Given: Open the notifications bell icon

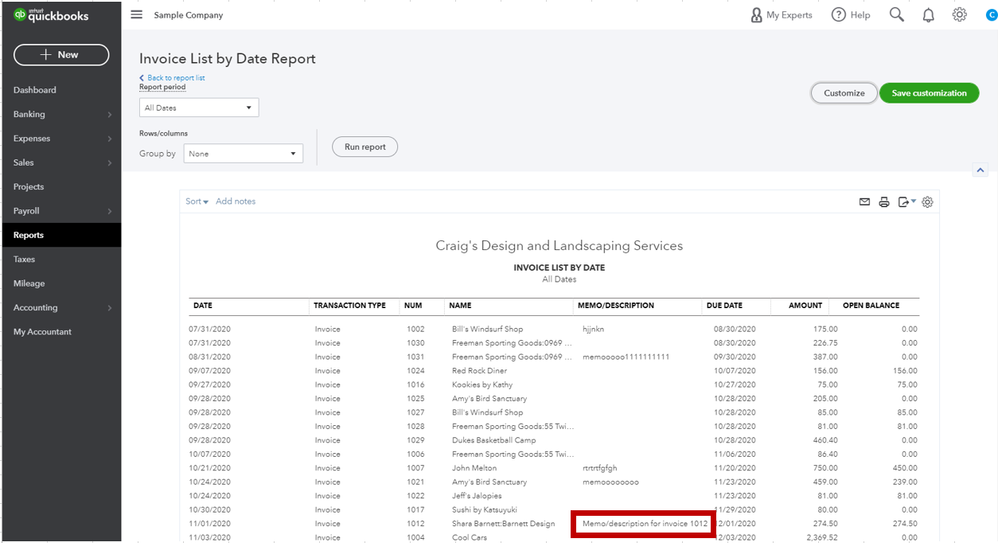Looking at the screenshot, I should [928, 15].
